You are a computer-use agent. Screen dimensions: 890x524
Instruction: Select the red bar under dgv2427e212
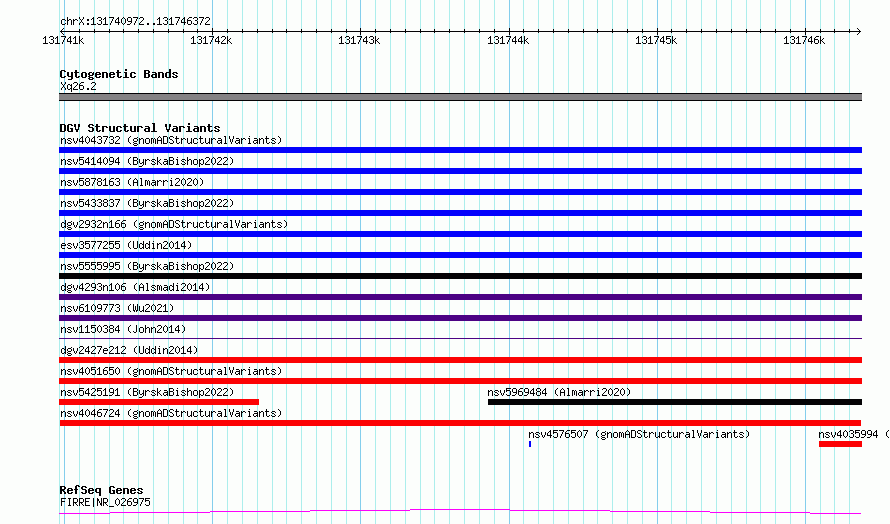[x=460, y=360]
